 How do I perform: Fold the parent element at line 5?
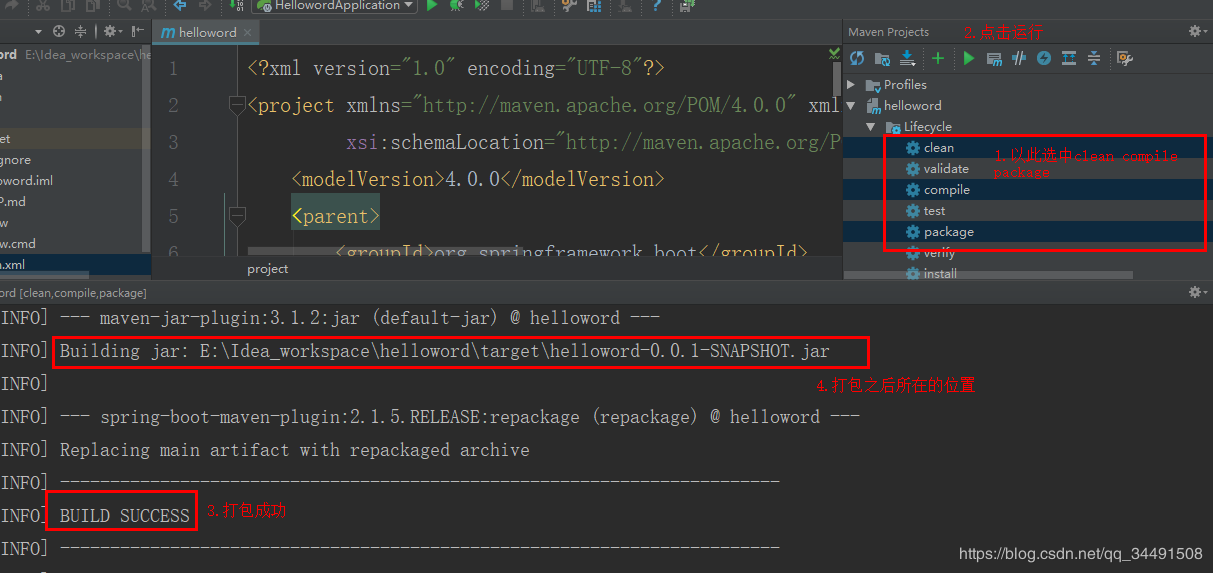tap(237, 216)
